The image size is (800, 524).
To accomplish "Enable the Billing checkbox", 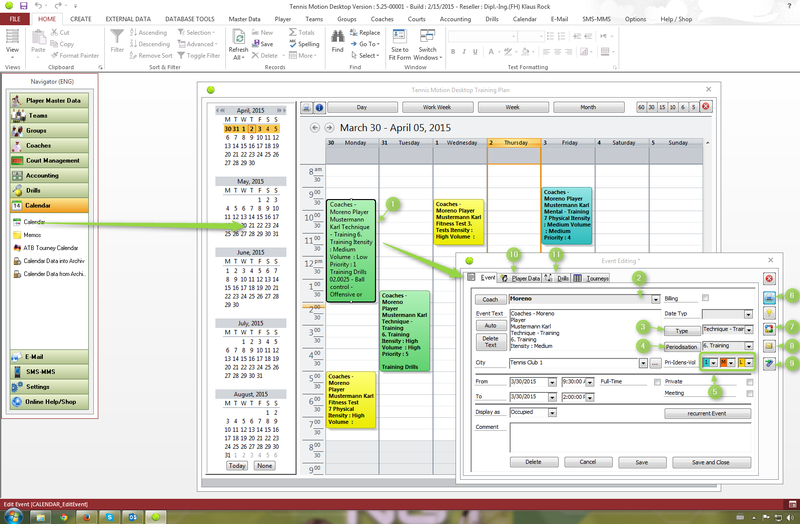I will pyautogui.click(x=706, y=298).
